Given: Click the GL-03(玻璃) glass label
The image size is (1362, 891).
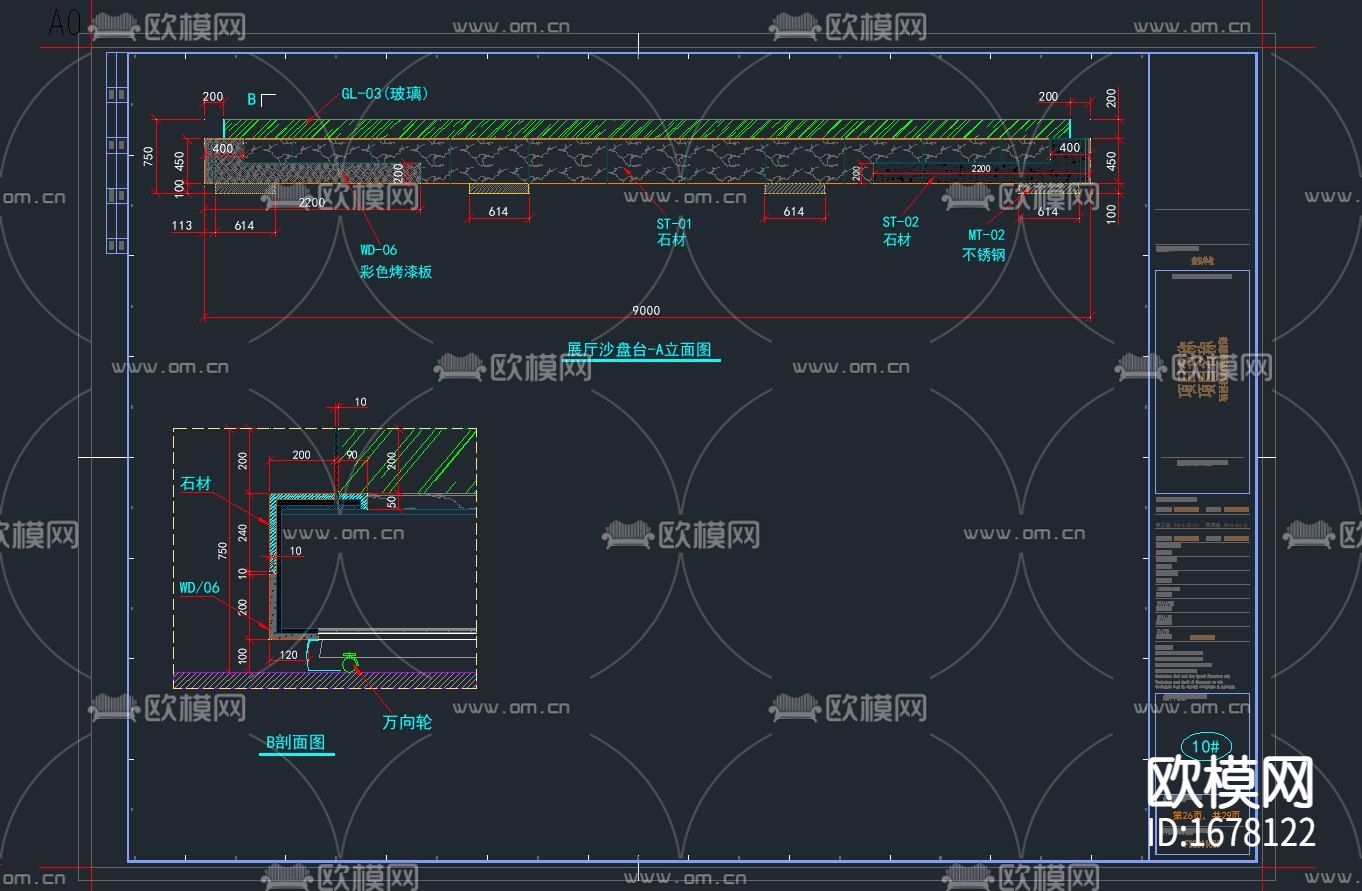Looking at the screenshot, I should coord(385,94).
